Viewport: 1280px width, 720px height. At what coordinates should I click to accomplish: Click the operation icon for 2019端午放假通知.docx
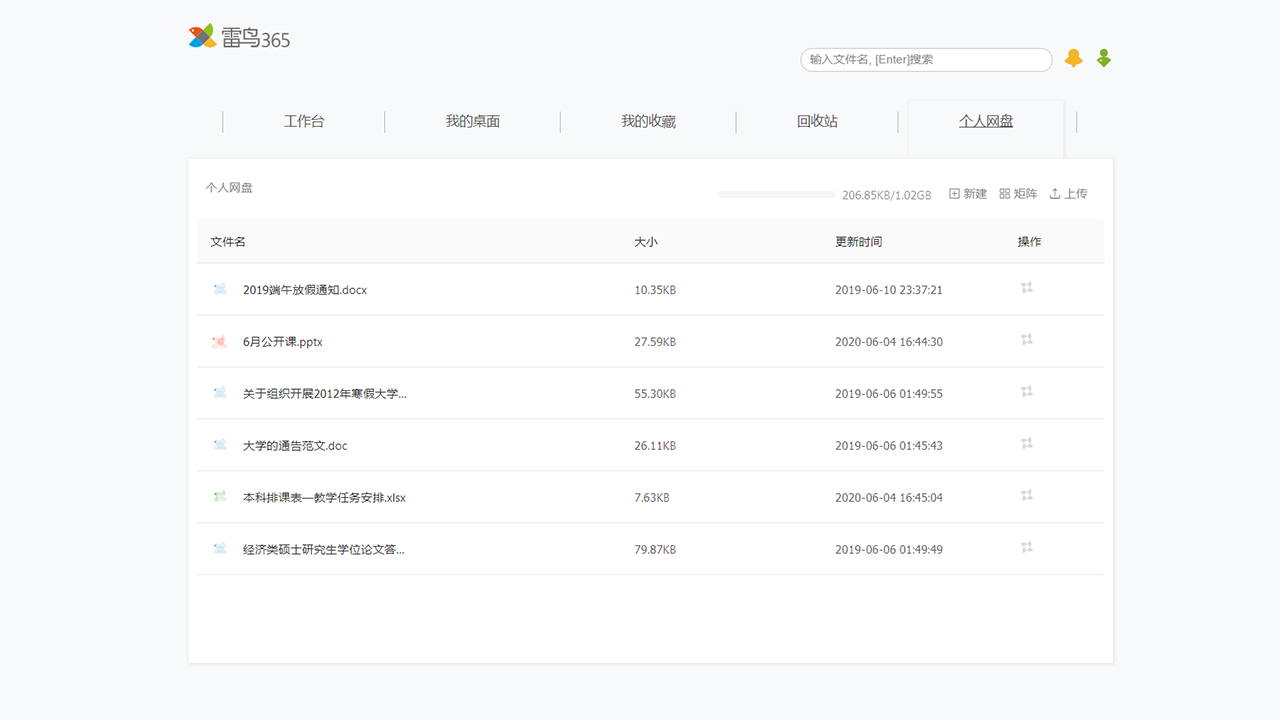point(1026,287)
